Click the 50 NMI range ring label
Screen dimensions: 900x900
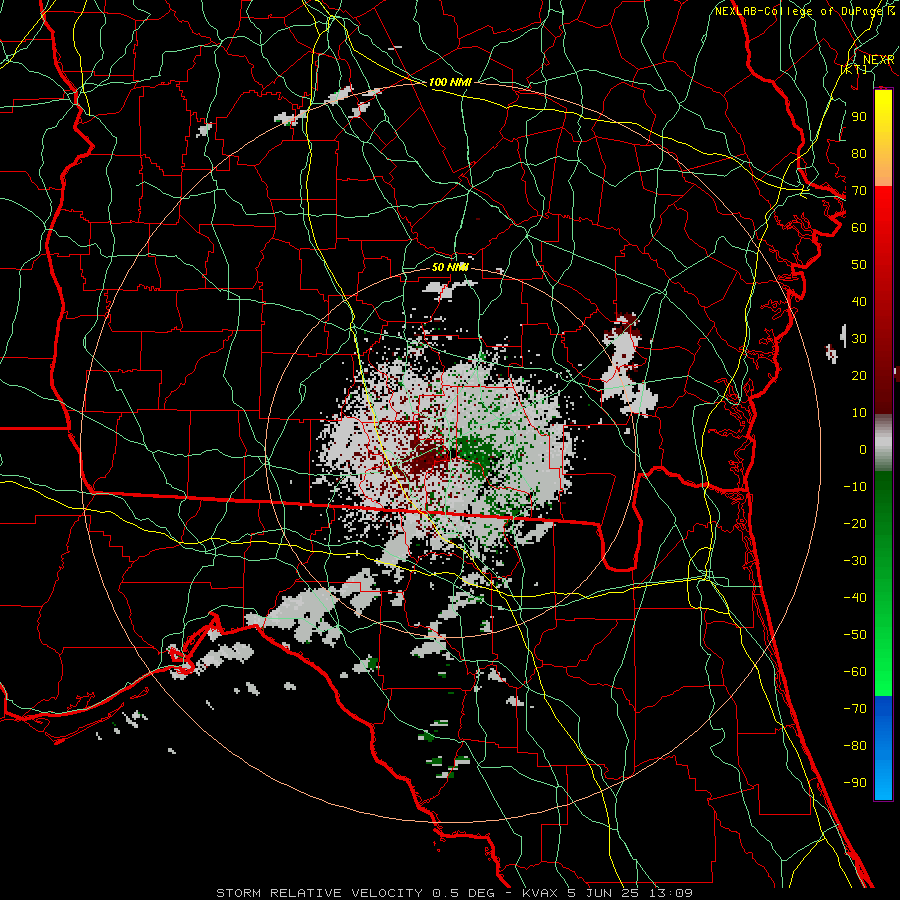click(x=450, y=267)
